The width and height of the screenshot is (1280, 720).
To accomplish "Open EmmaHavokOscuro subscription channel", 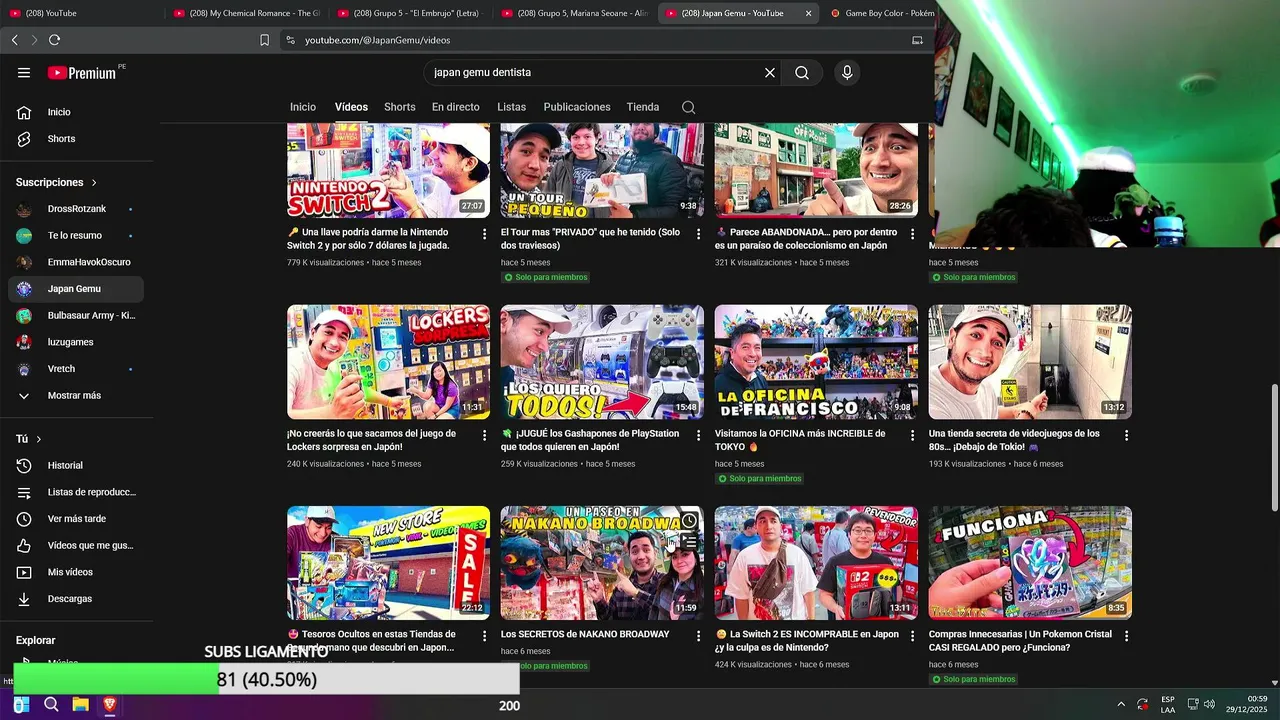I will tap(75, 262).
